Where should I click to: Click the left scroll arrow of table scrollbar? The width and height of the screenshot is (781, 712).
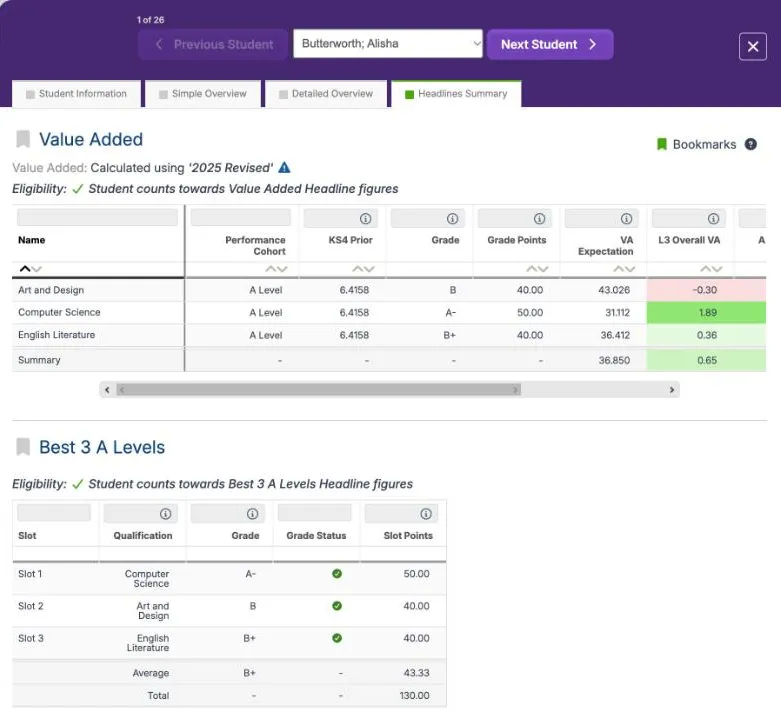[x=107, y=390]
